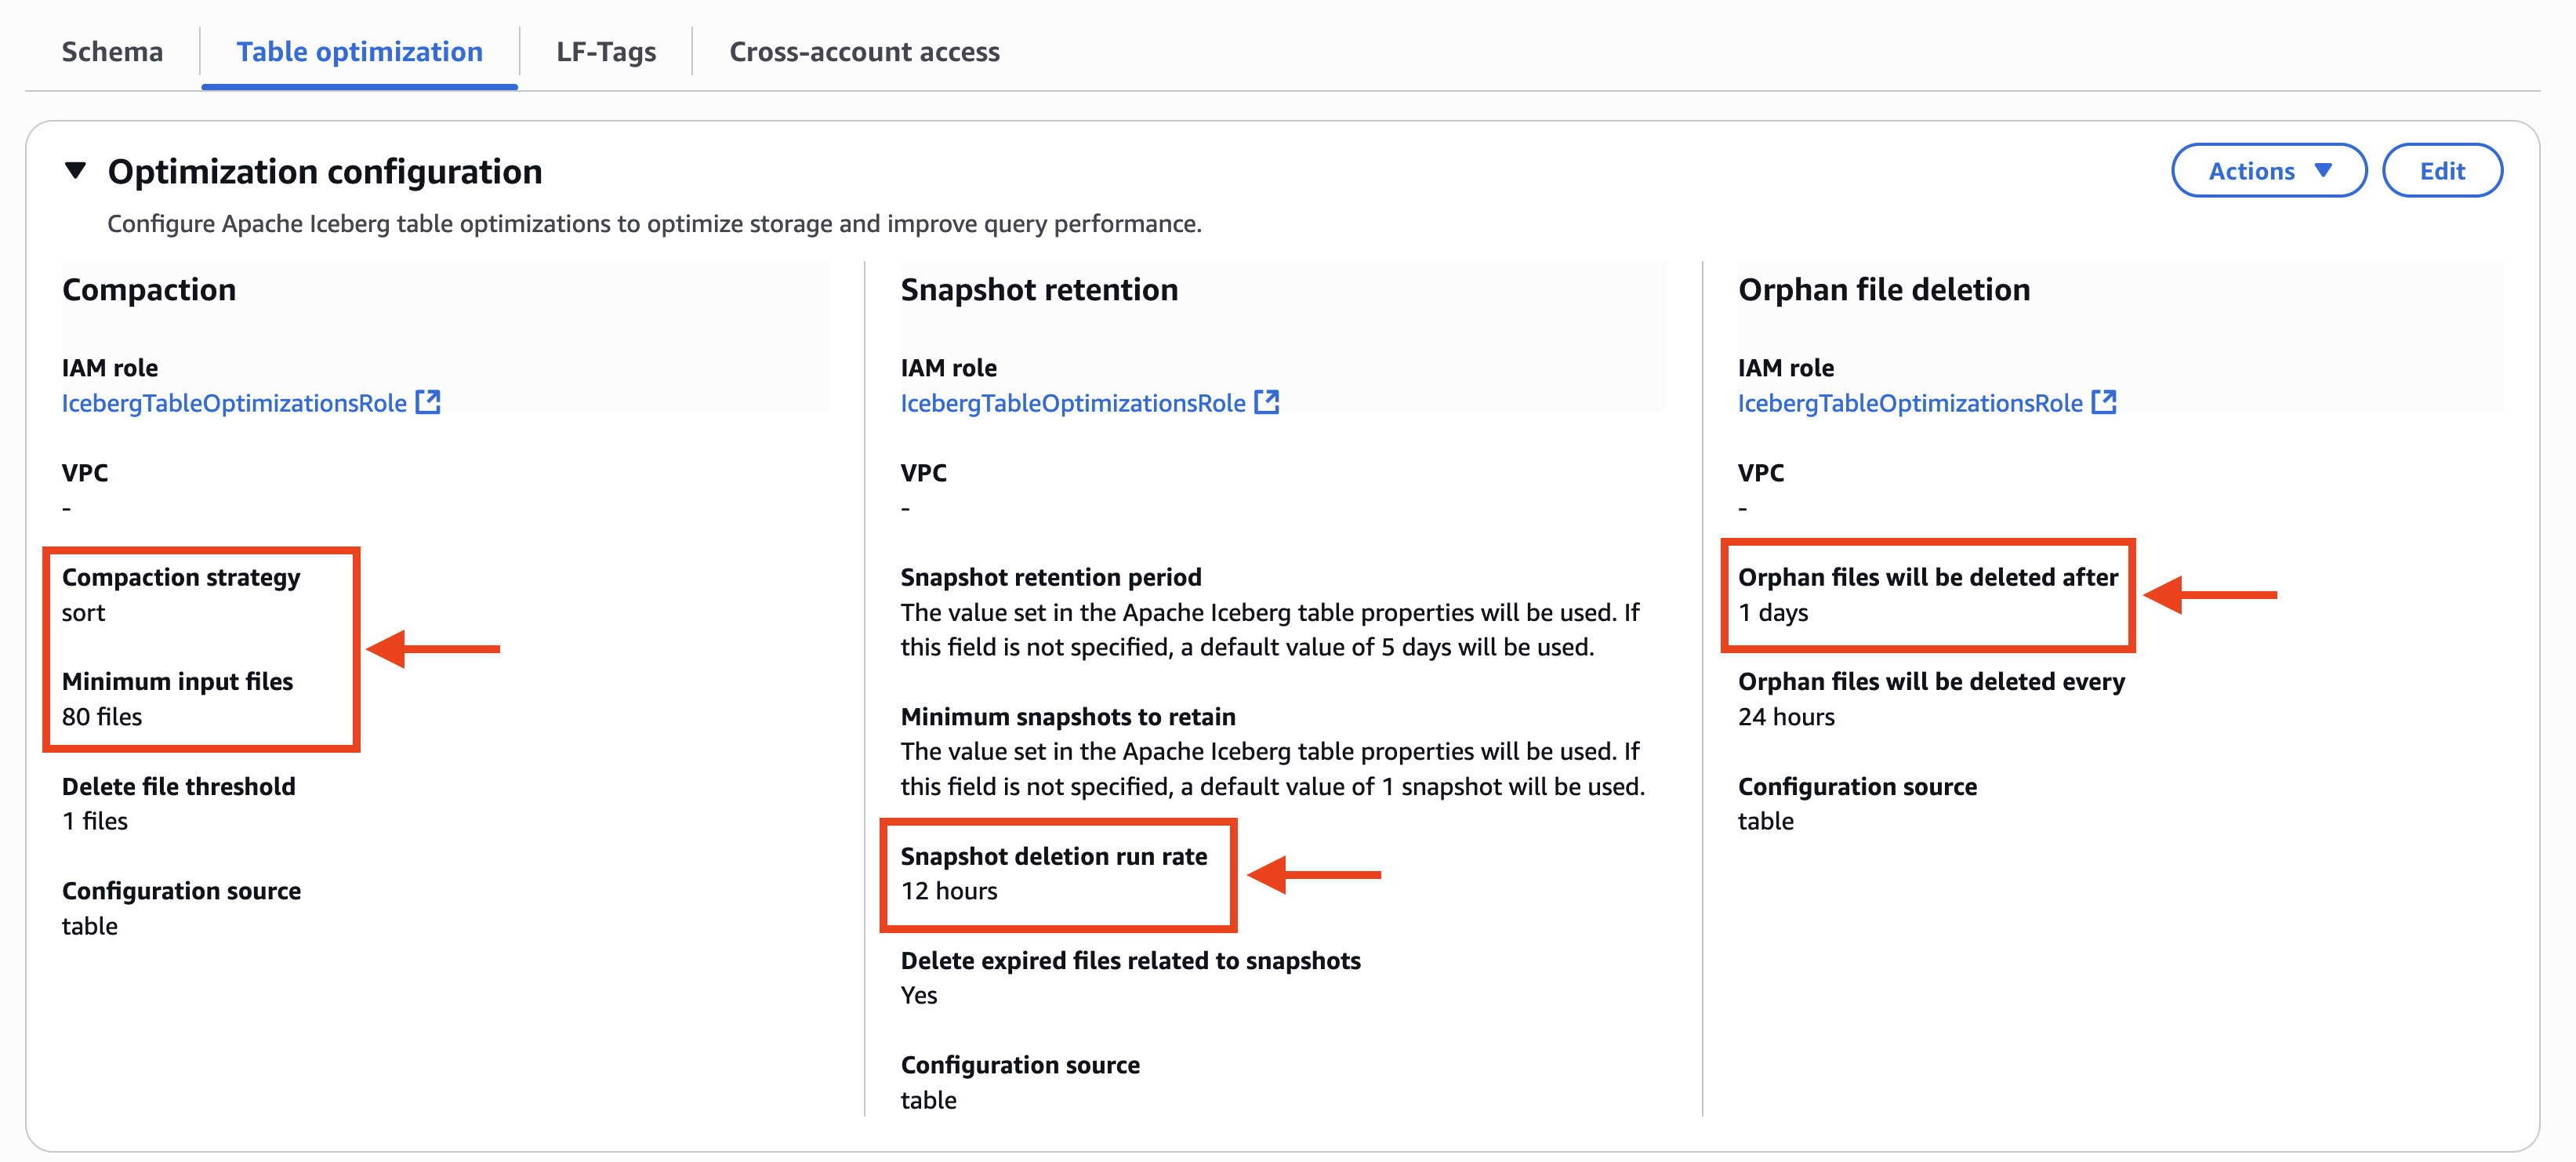
Task: Open IcebergTableOptimizationsRole link under Snapshot retention
Action: [1072, 403]
